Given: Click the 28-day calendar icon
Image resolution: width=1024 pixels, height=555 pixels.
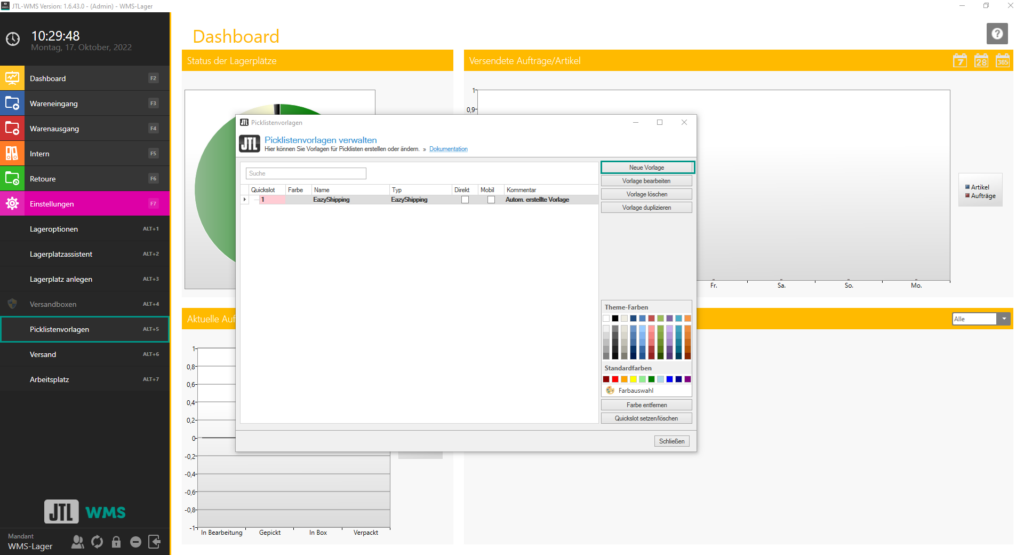Looking at the screenshot, I should point(981,61).
